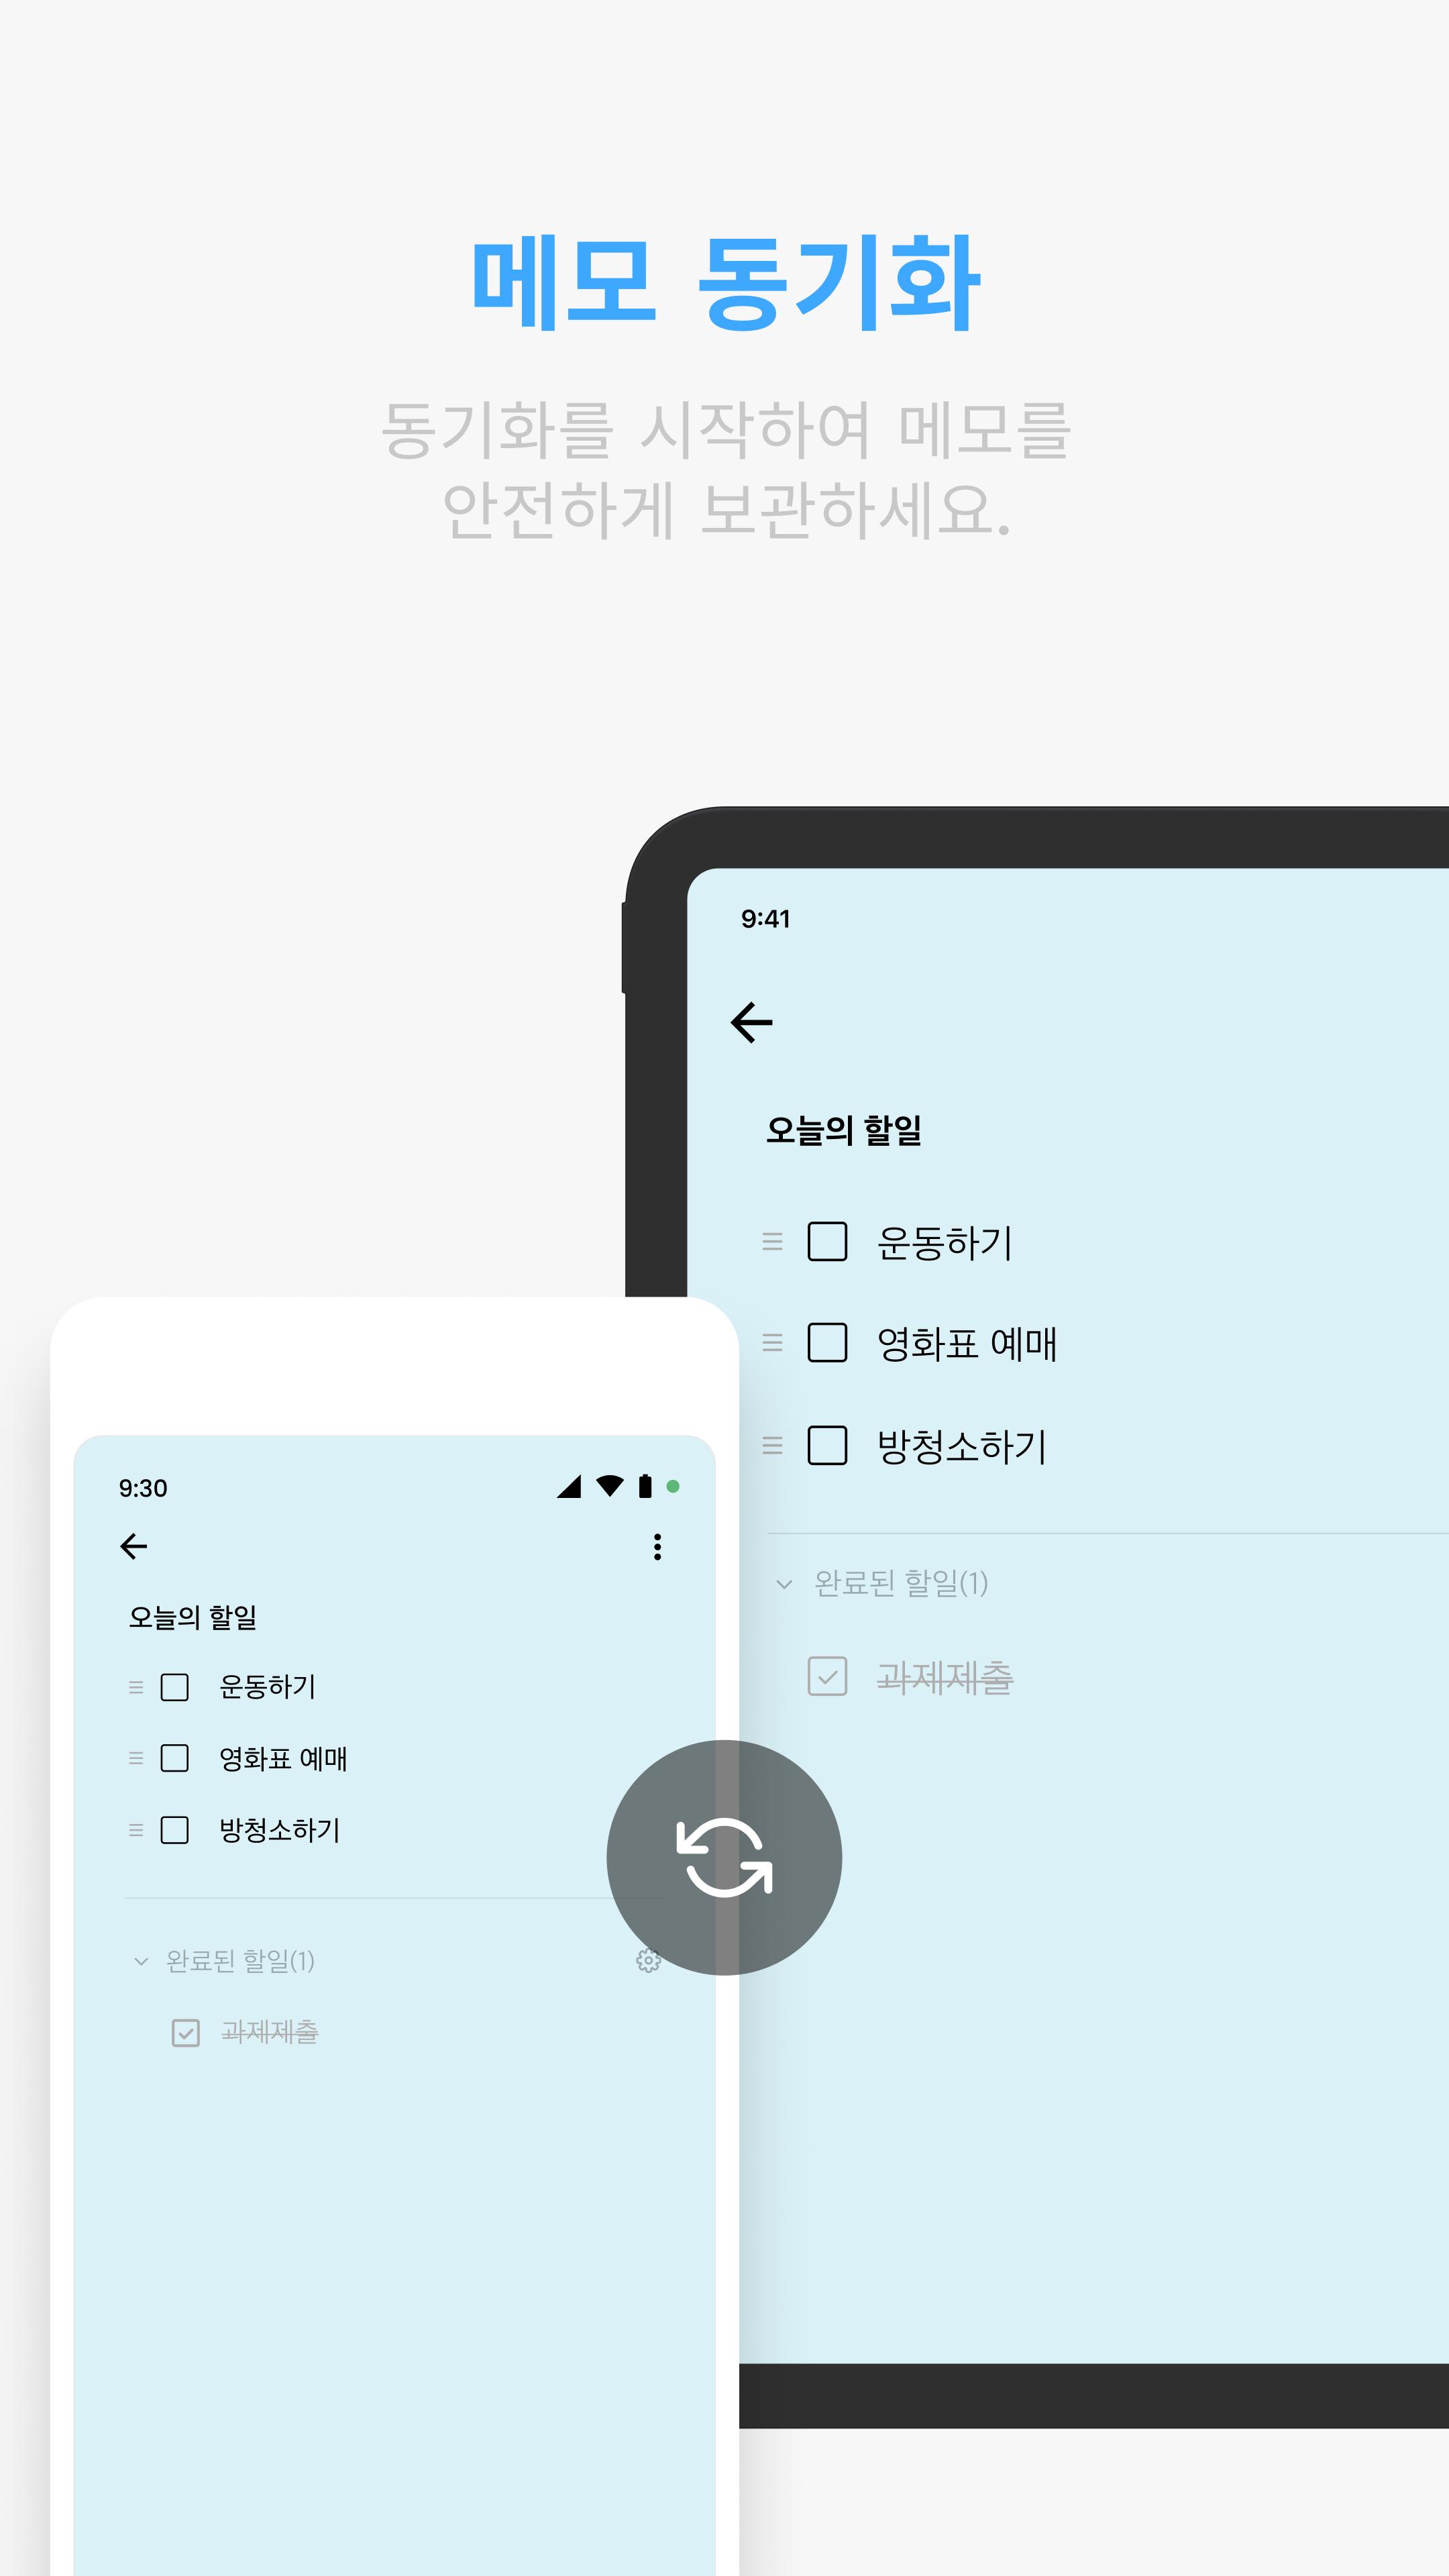Viewport: 1449px width, 2576px height.
Task: Open three-dot overflow menu on phone
Action: tap(657, 1546)
